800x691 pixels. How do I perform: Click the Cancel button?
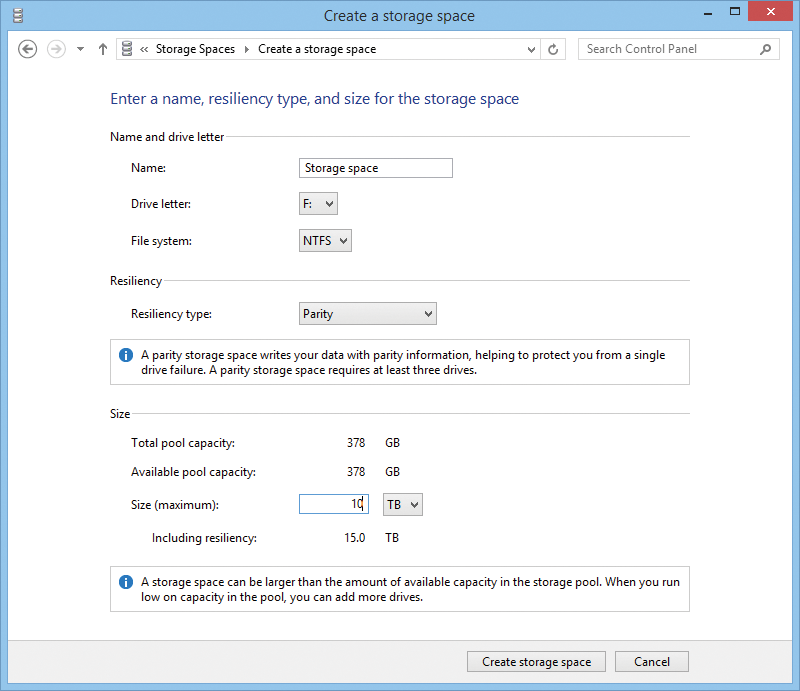tap(651, 662)
